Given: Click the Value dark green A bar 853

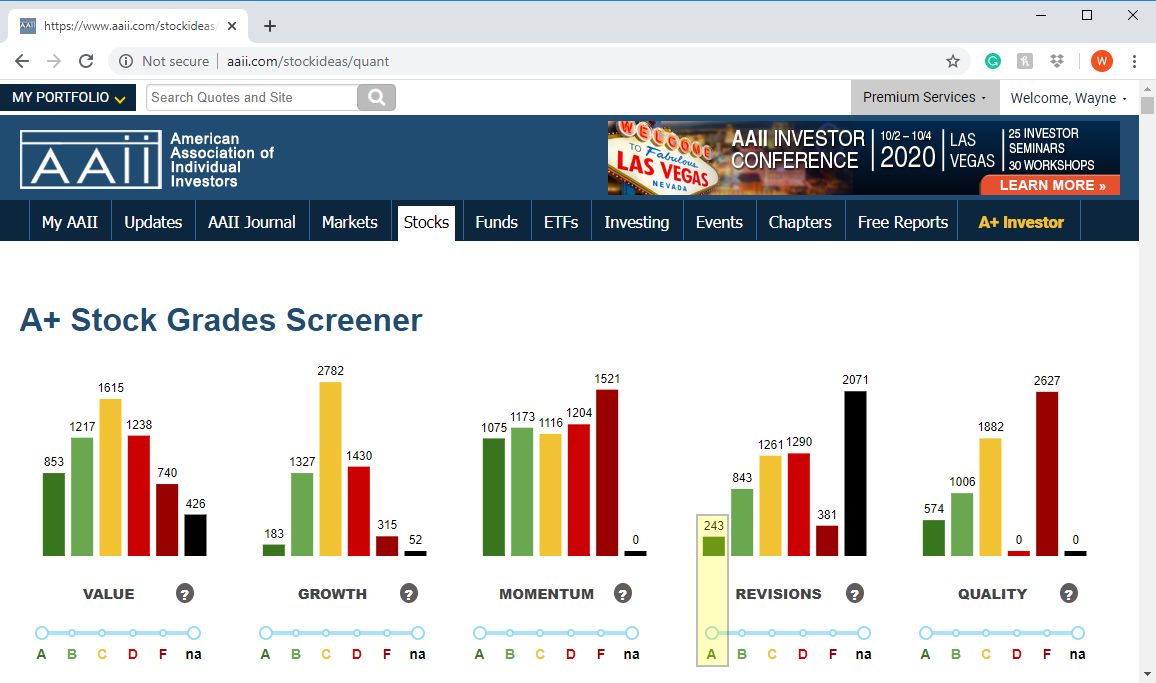Looking at the screenshot, I should tap(54, 514).
